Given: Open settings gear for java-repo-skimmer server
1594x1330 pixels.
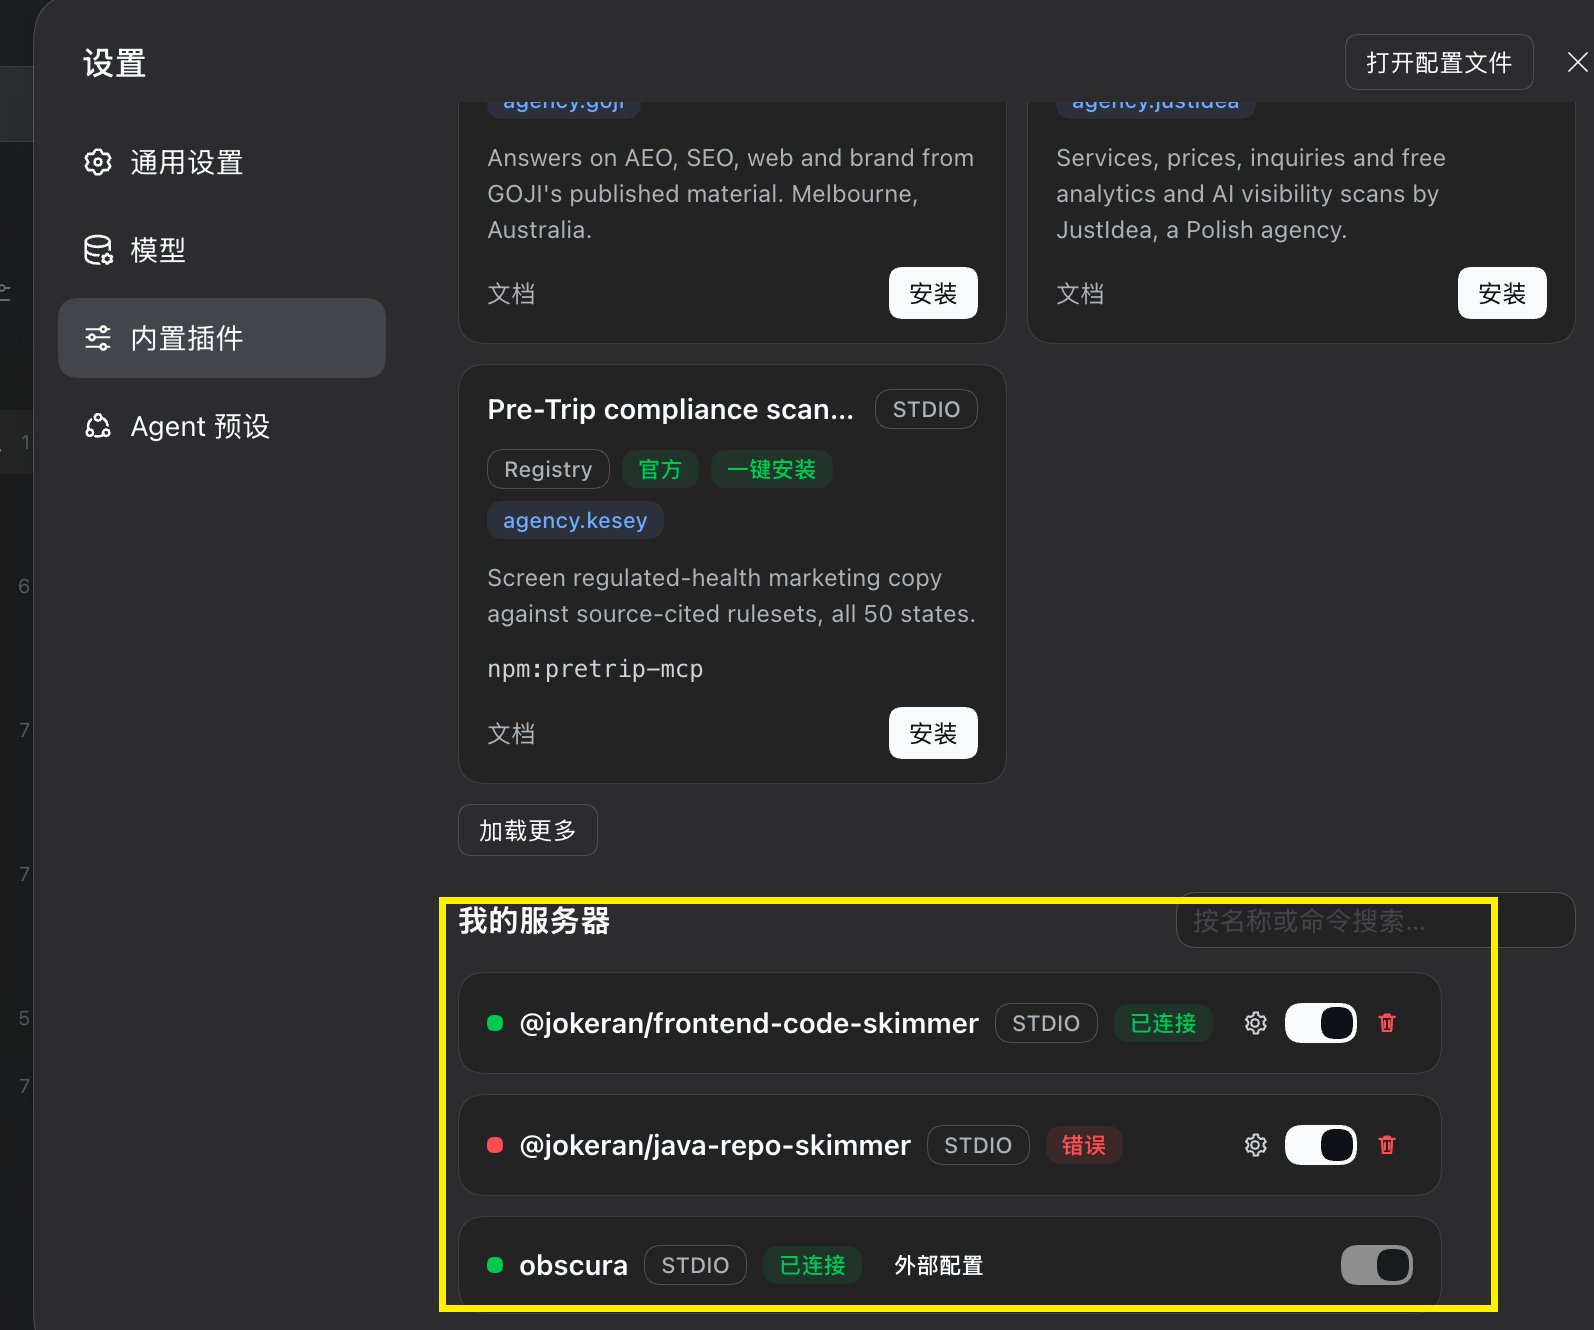Looking at the screenshot, I should [x=1255, y=1145].
